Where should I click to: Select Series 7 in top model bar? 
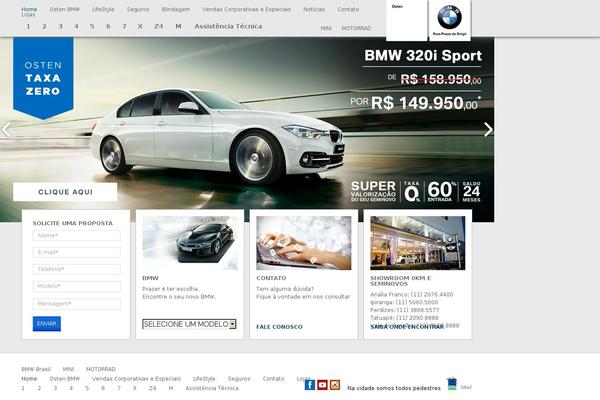click(124, 26)
